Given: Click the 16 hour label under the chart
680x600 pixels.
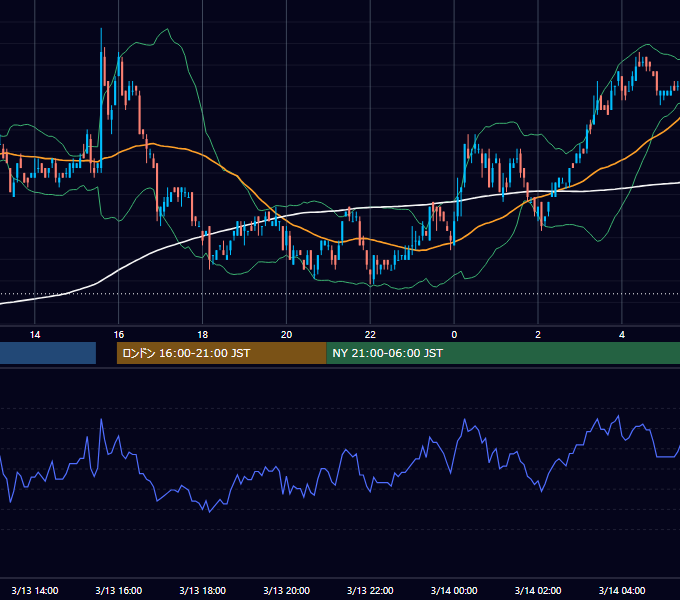Looking at the screenshot, I should (118, 335).
